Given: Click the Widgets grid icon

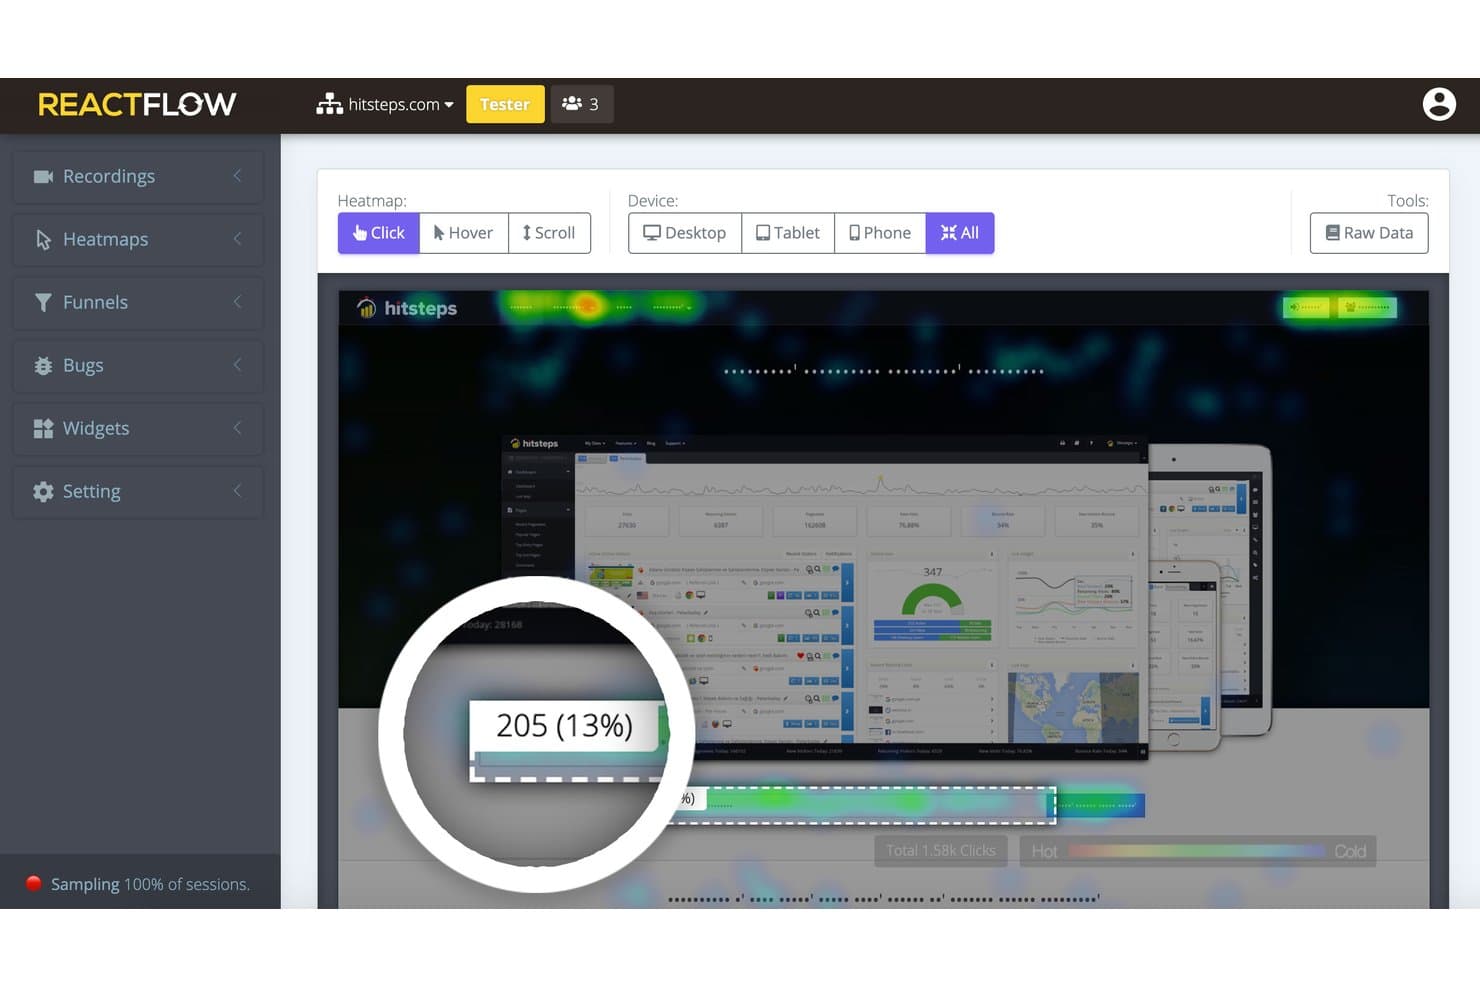Looking at the screenshot, I should coord(43,428).
